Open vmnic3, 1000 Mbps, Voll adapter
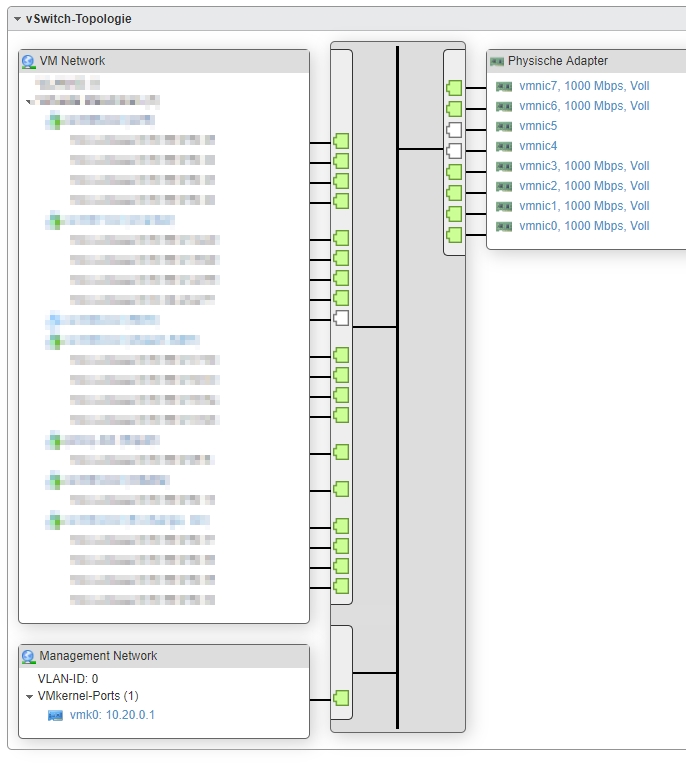The image size is (686, 778). point(584,166)
